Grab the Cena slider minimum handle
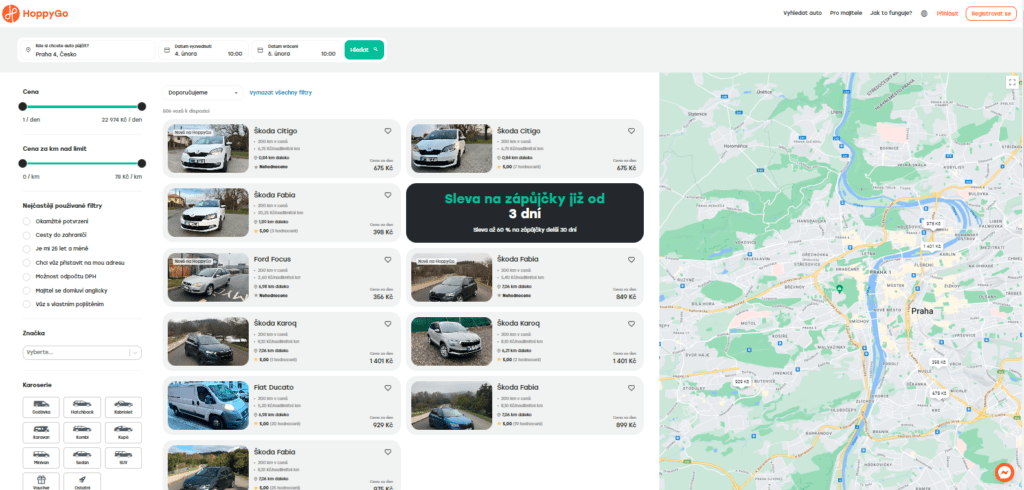Screen dimensions: 1024x490 tap(23, 106)
